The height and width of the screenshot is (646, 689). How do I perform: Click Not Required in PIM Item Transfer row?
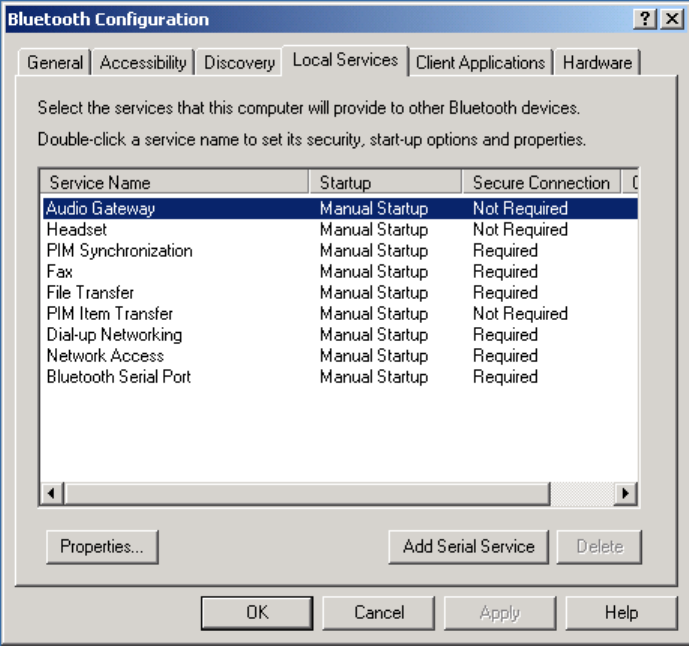[520, 314]
